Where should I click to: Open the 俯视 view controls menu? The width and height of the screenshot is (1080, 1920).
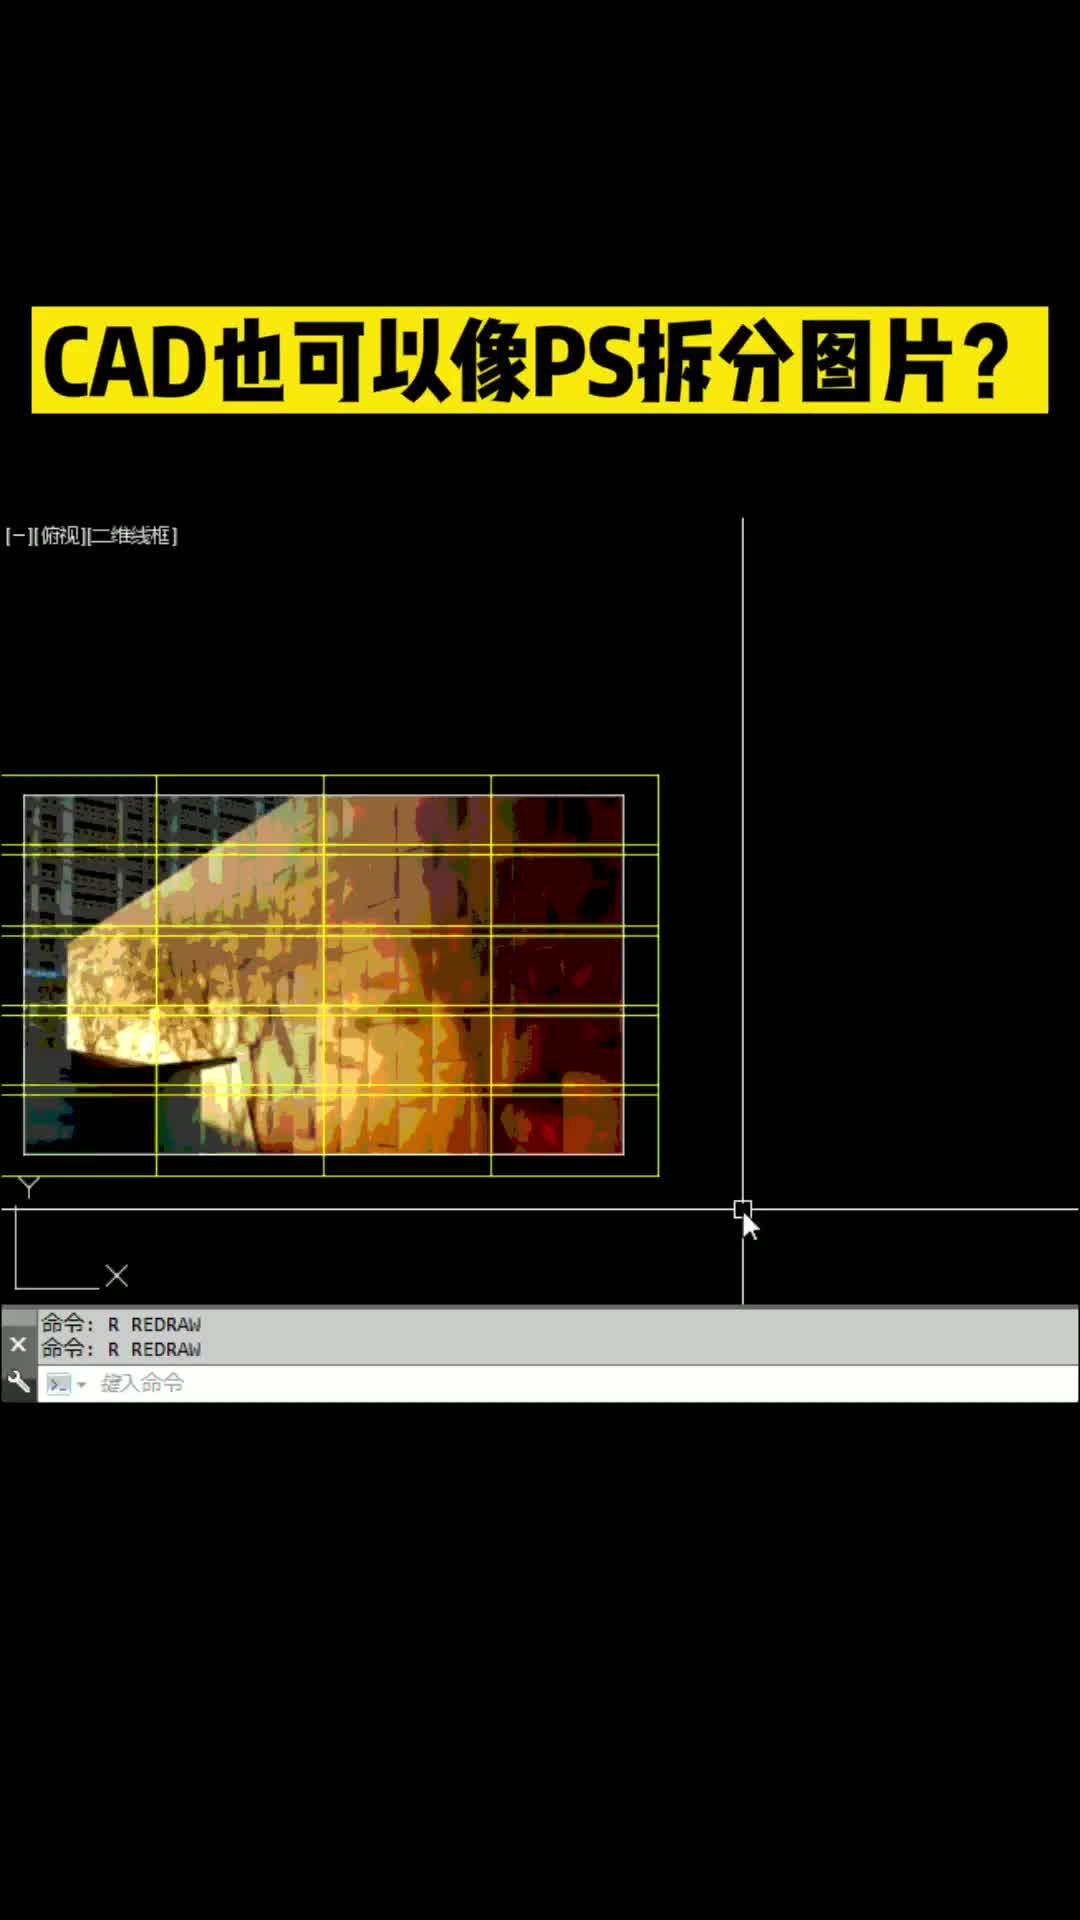coord(60,536)
